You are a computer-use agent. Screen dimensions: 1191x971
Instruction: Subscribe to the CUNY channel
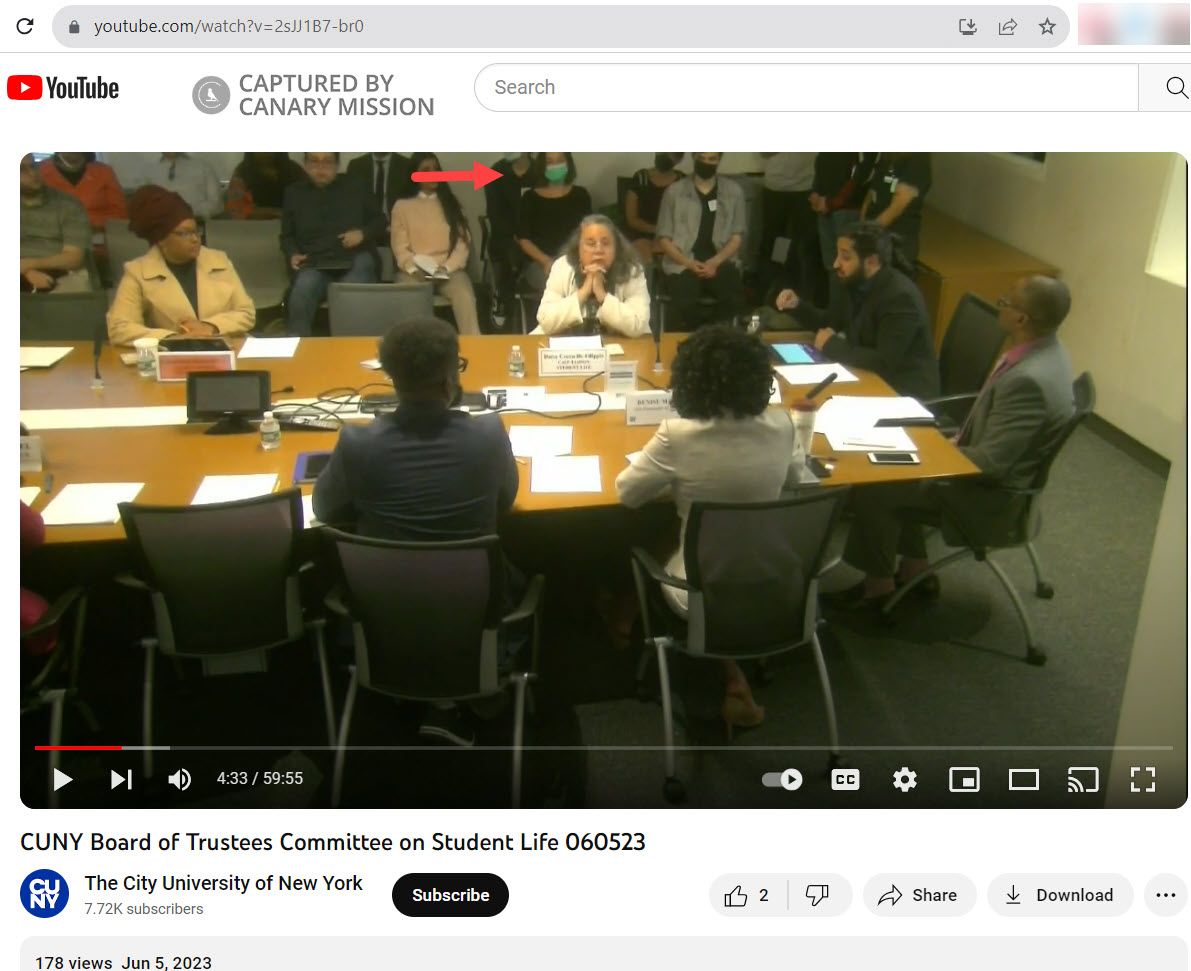click(450, 895)
